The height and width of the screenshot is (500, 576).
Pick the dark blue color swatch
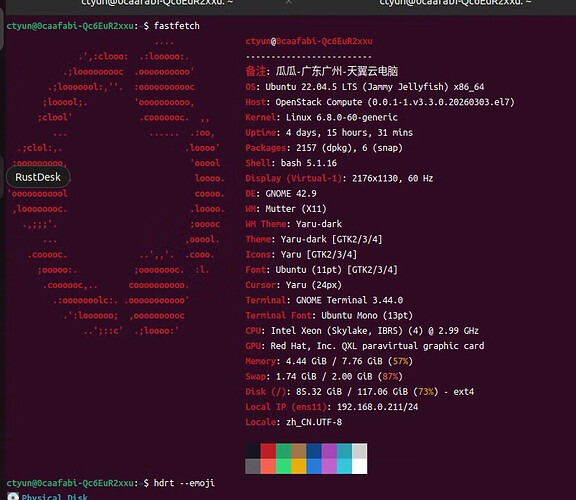tap(314, 451)
